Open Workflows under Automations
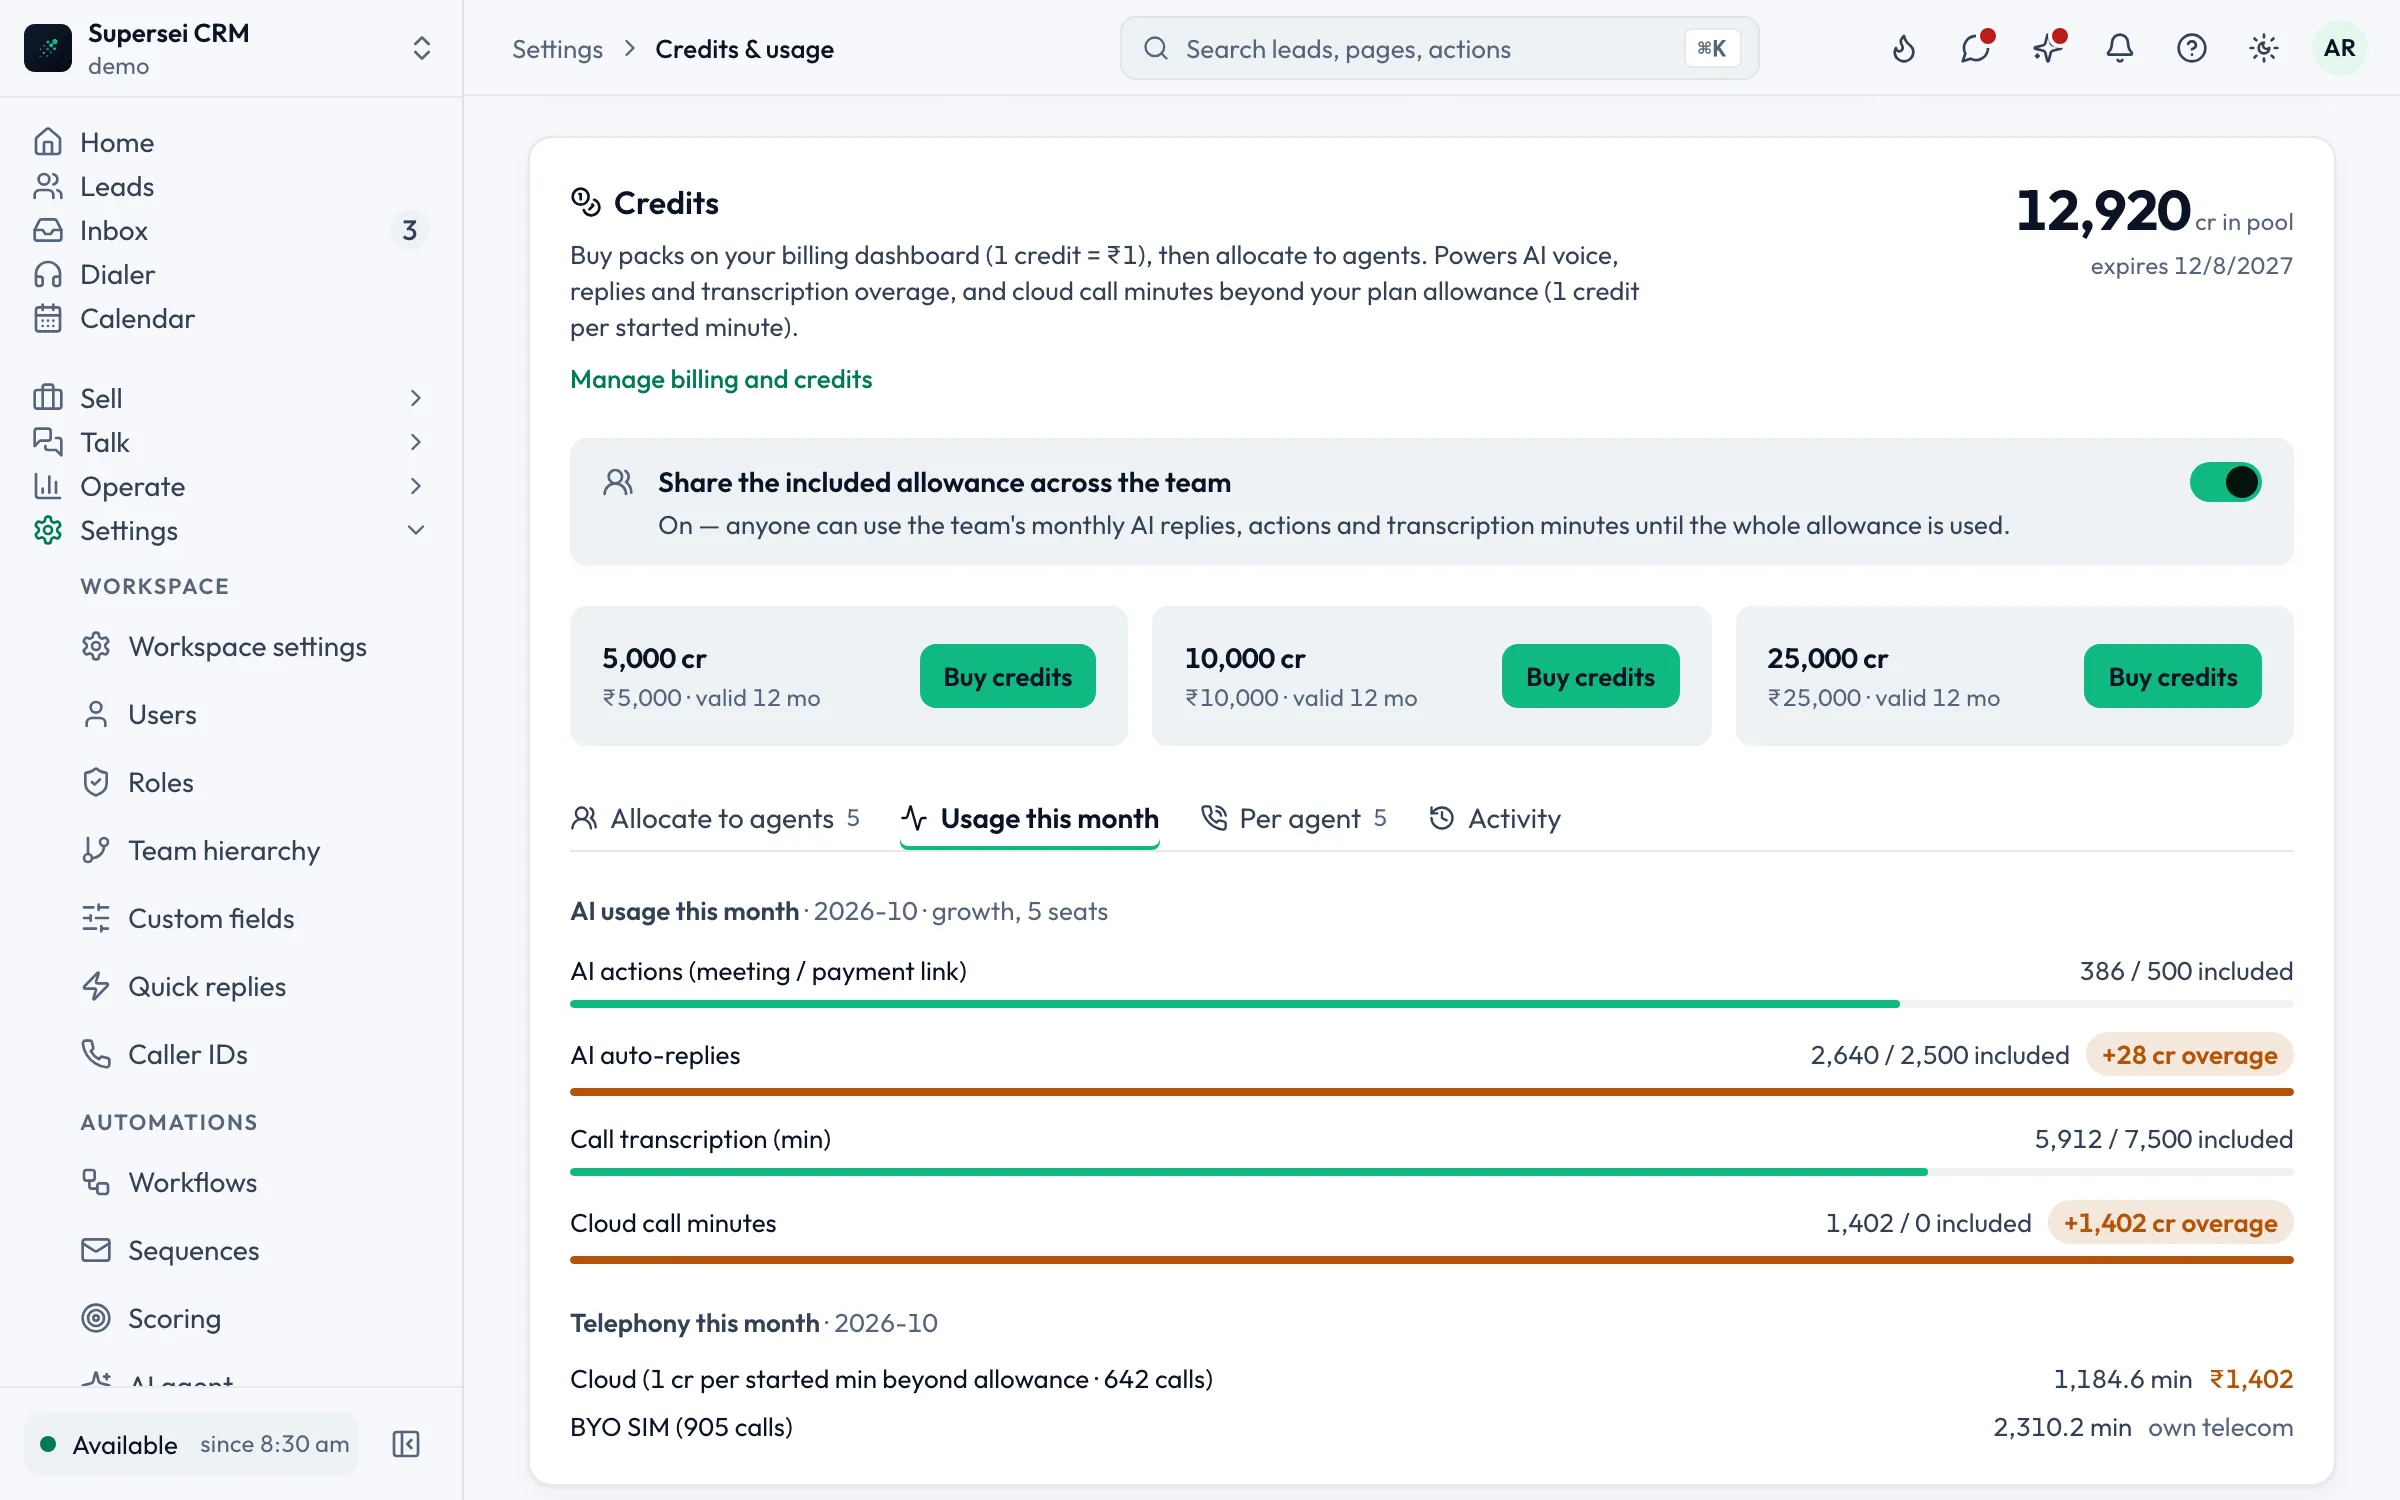2400x1500 pixels. click(x=255, y=1182)
